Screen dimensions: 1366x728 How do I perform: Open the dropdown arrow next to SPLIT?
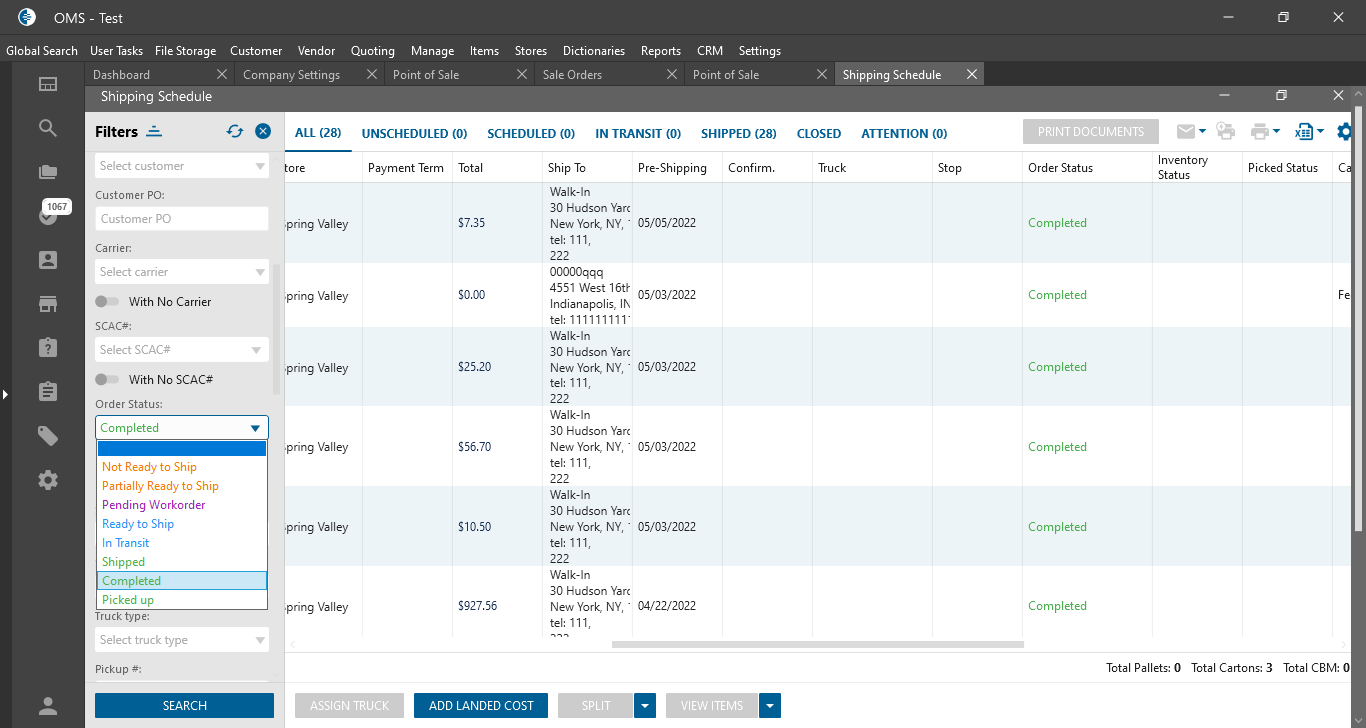(x=645, y=706)
